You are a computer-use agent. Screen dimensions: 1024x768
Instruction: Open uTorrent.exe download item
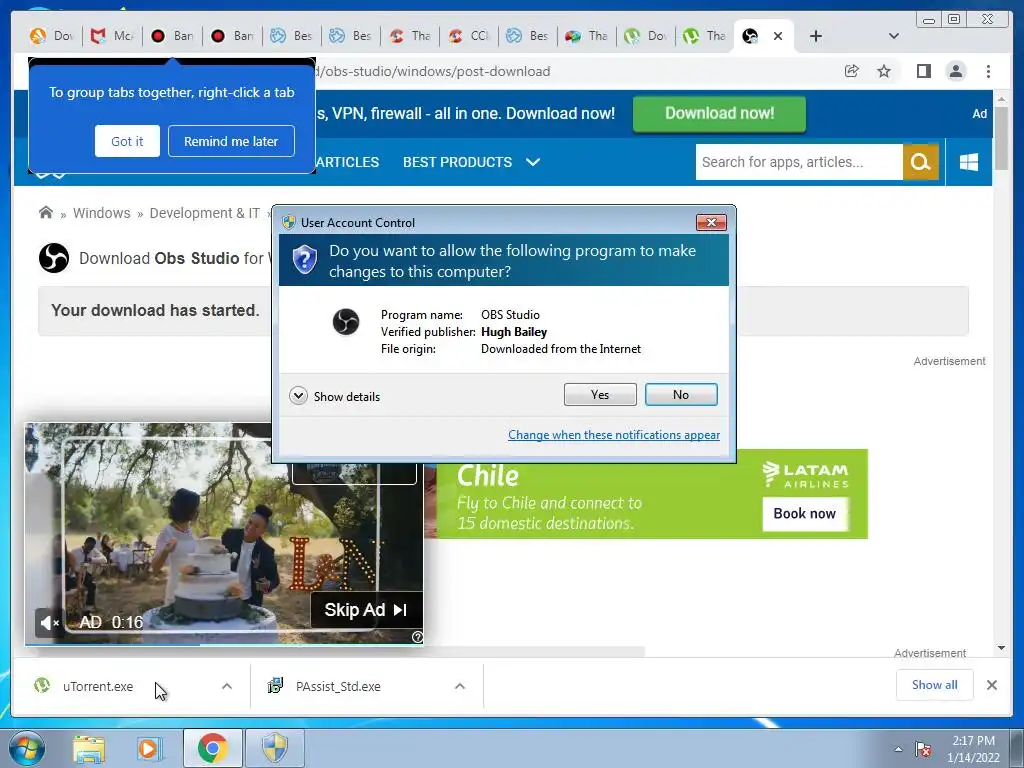(98, 686)
